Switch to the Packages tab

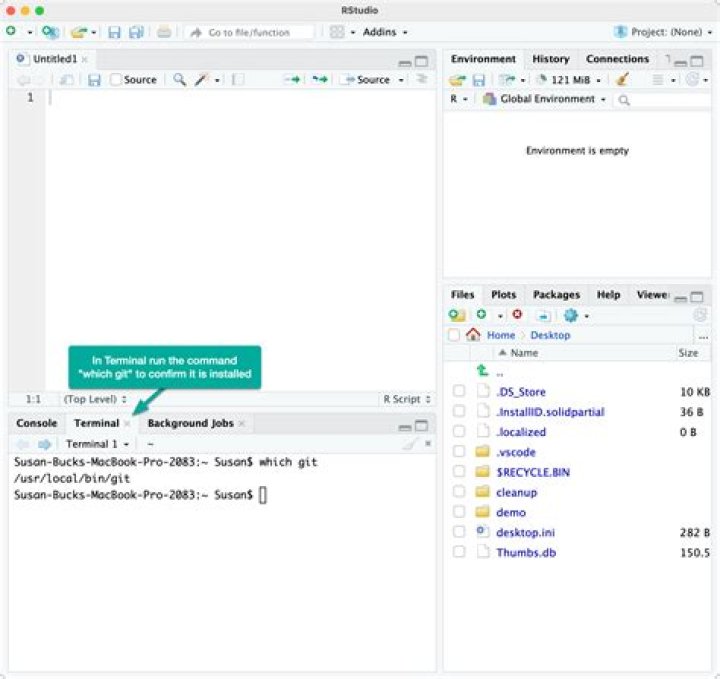click(556, 295)
